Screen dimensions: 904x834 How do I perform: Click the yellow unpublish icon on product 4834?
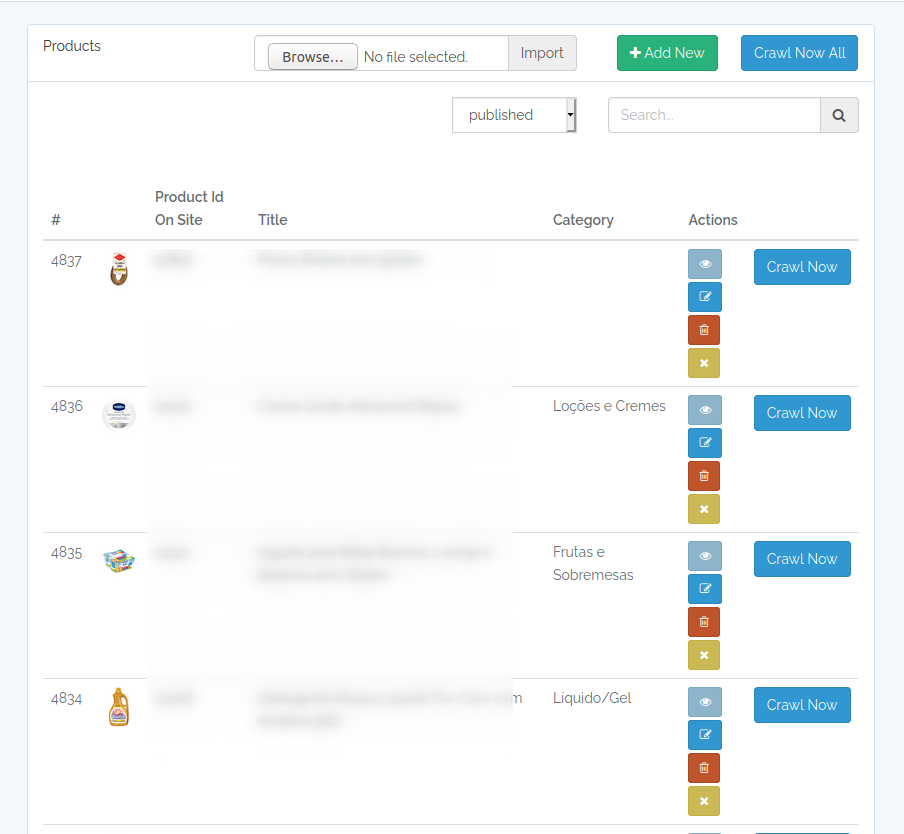click(704, 800)
